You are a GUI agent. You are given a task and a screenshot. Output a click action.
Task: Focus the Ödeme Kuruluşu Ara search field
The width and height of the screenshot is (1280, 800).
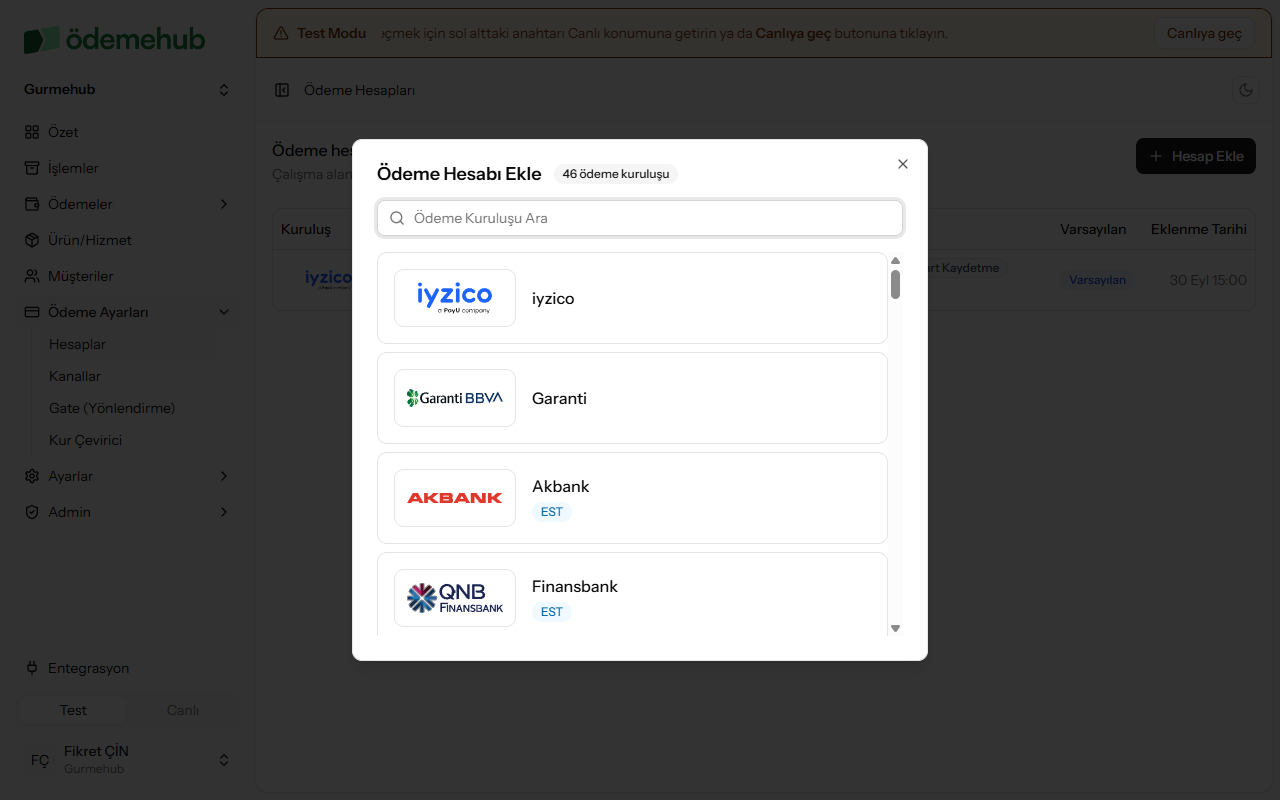tap(640, 218)
